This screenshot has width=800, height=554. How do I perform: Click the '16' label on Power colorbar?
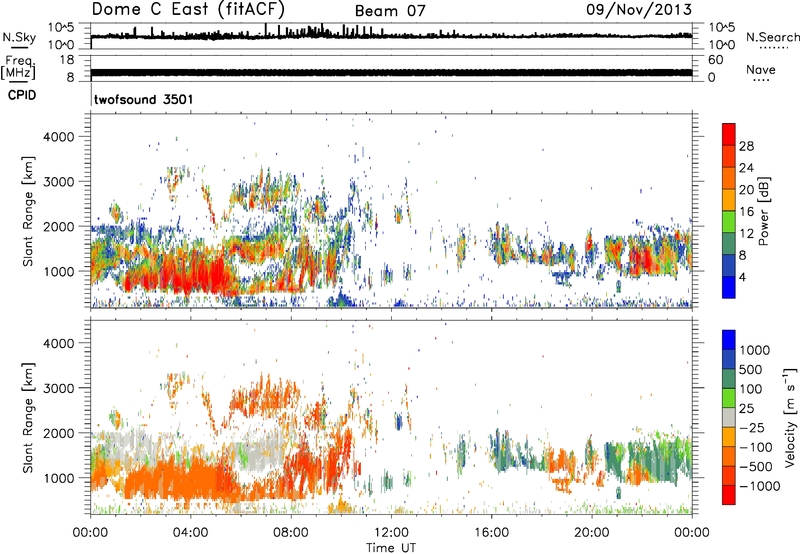point(746,212)
